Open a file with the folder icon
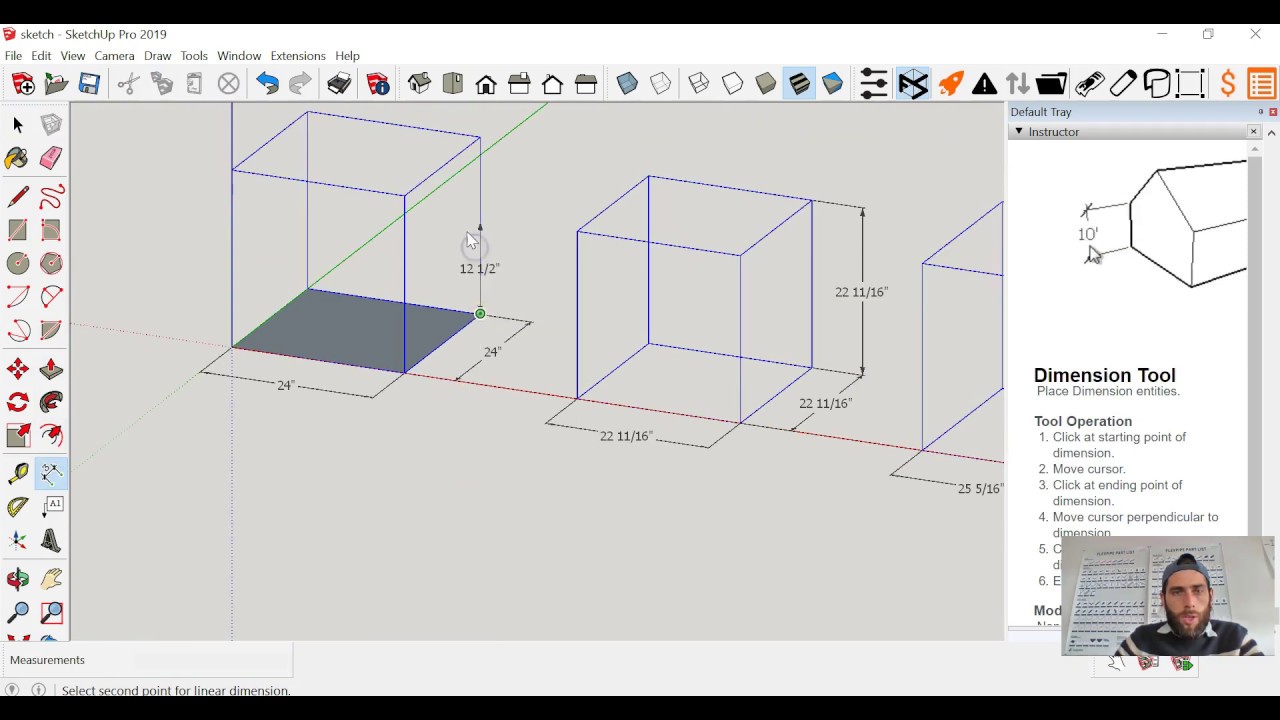 (56, 84)
